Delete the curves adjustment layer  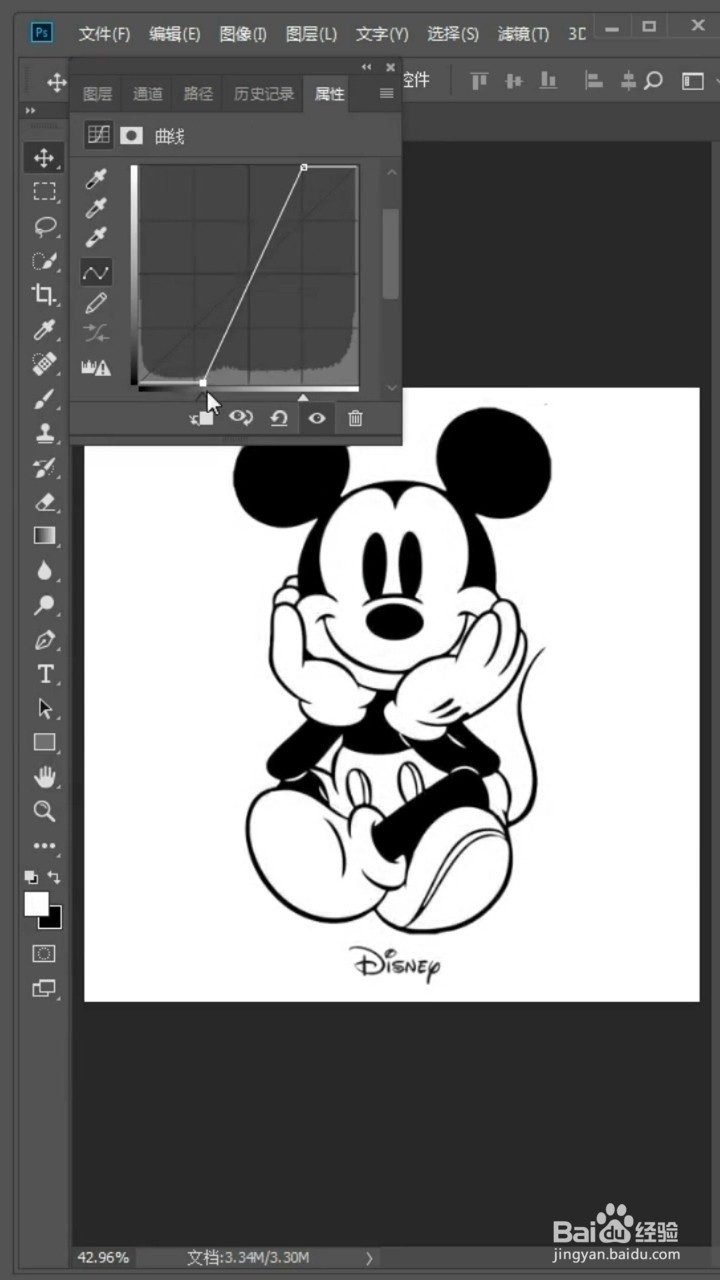[355, 418]
